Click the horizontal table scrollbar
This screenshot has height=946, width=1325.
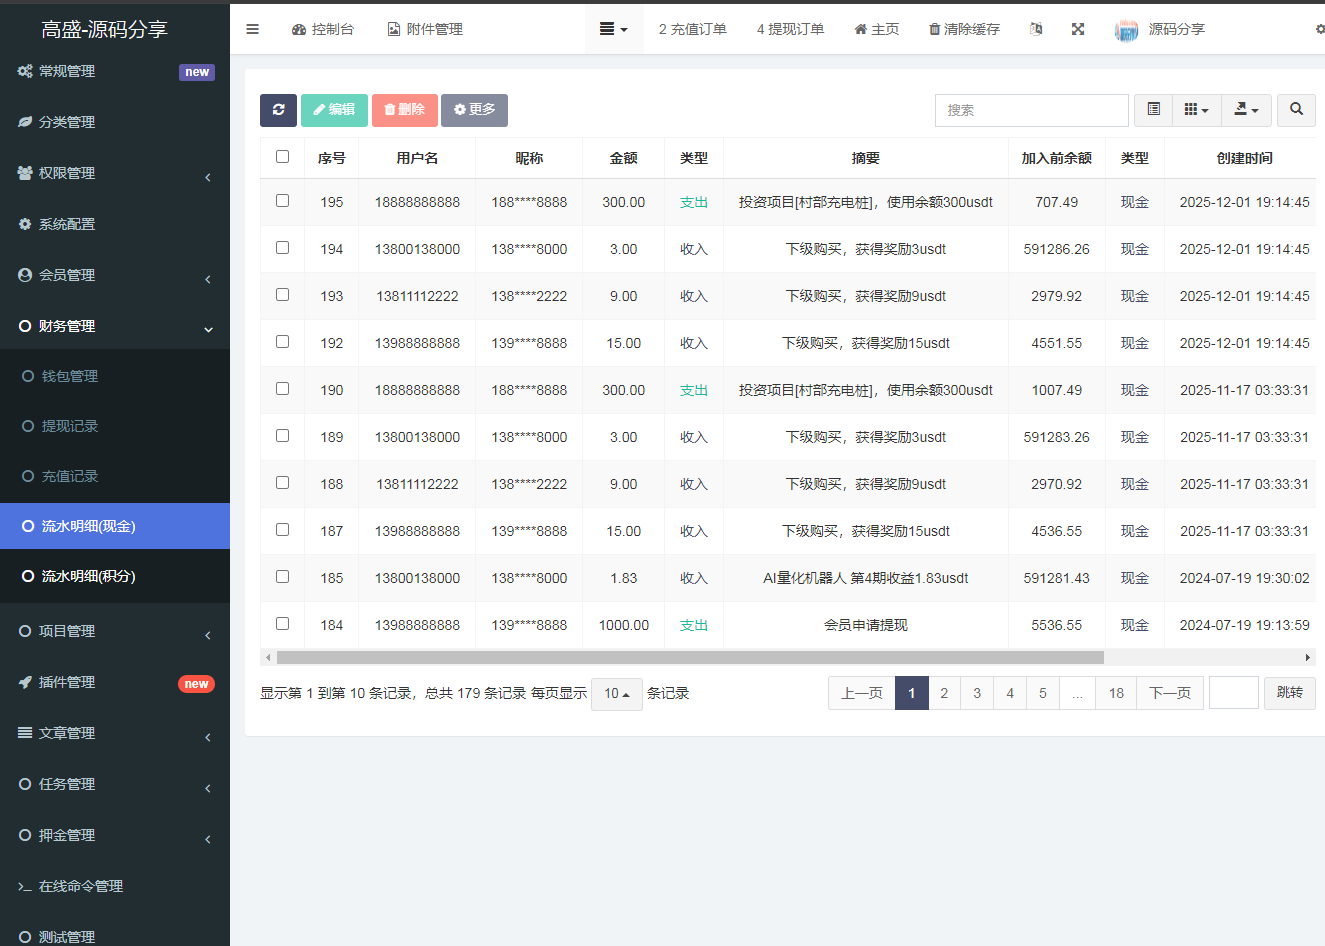tap(690, 658)
